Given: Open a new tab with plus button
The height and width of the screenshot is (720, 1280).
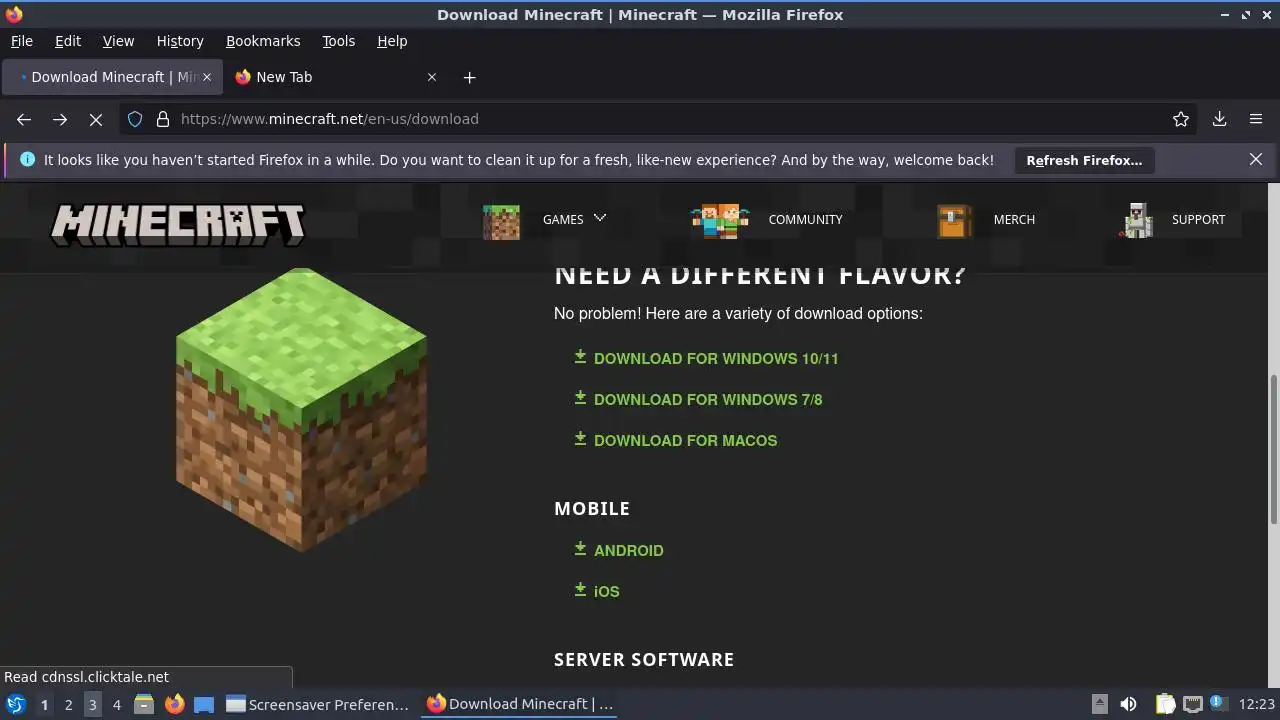Looking at the screenshot, I should click(x=470, y=77).
